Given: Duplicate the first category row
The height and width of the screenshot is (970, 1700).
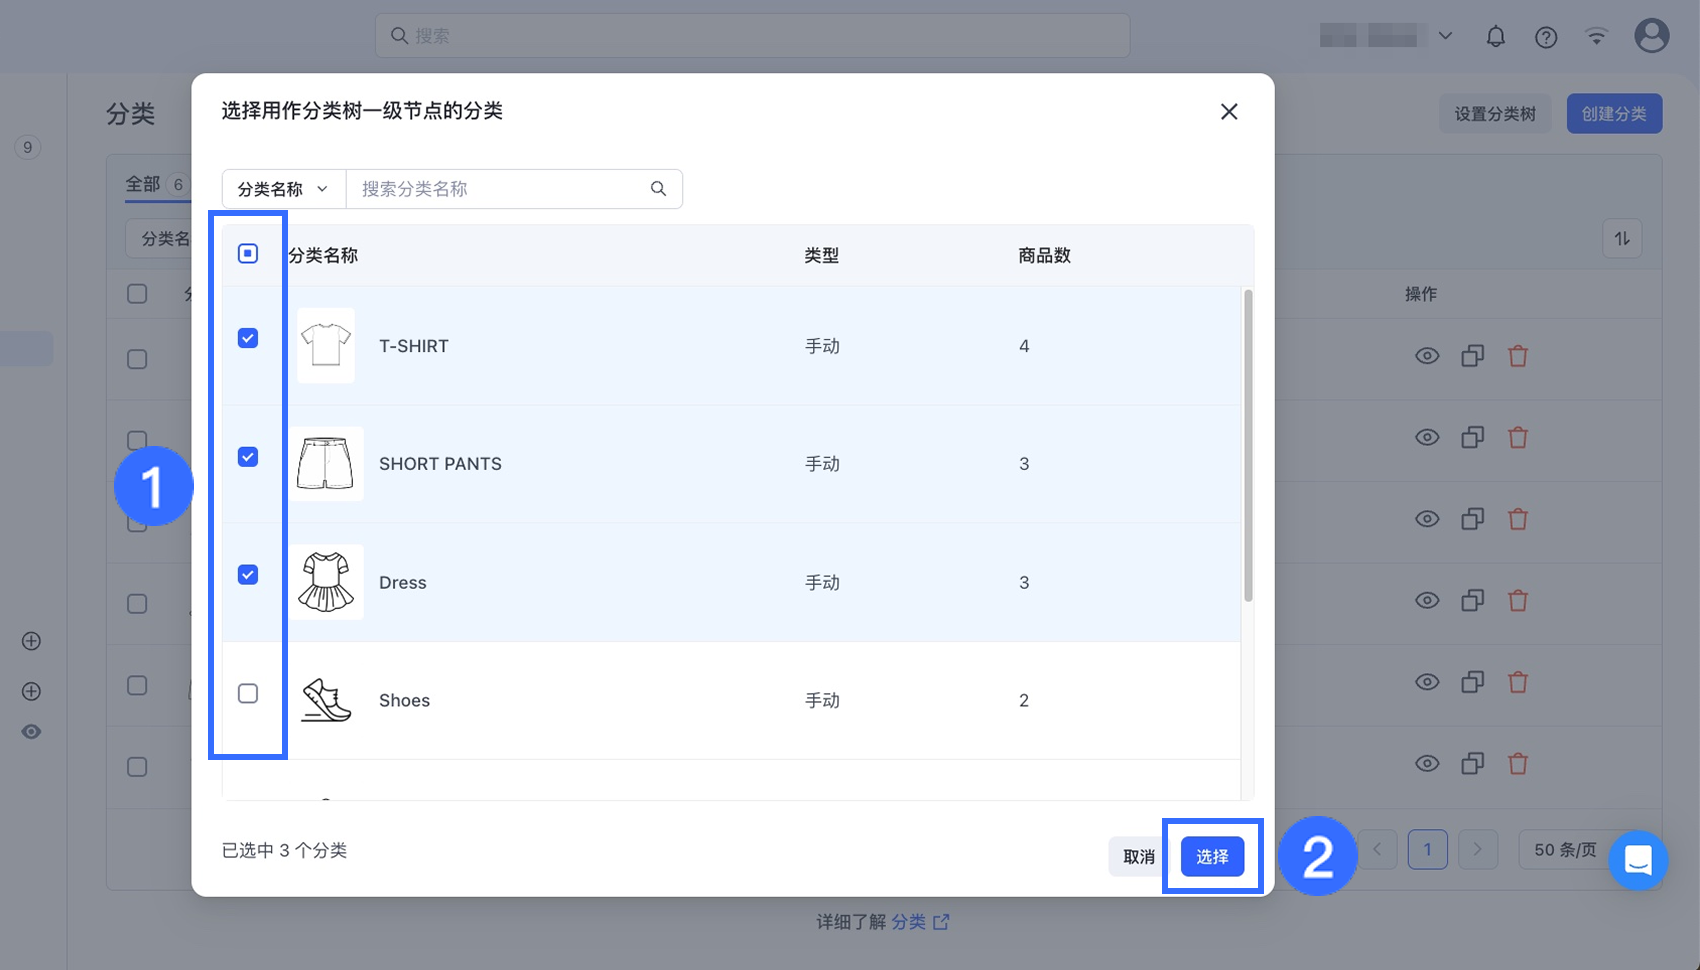Looking at the screenshot, I should coord(1472,356).
